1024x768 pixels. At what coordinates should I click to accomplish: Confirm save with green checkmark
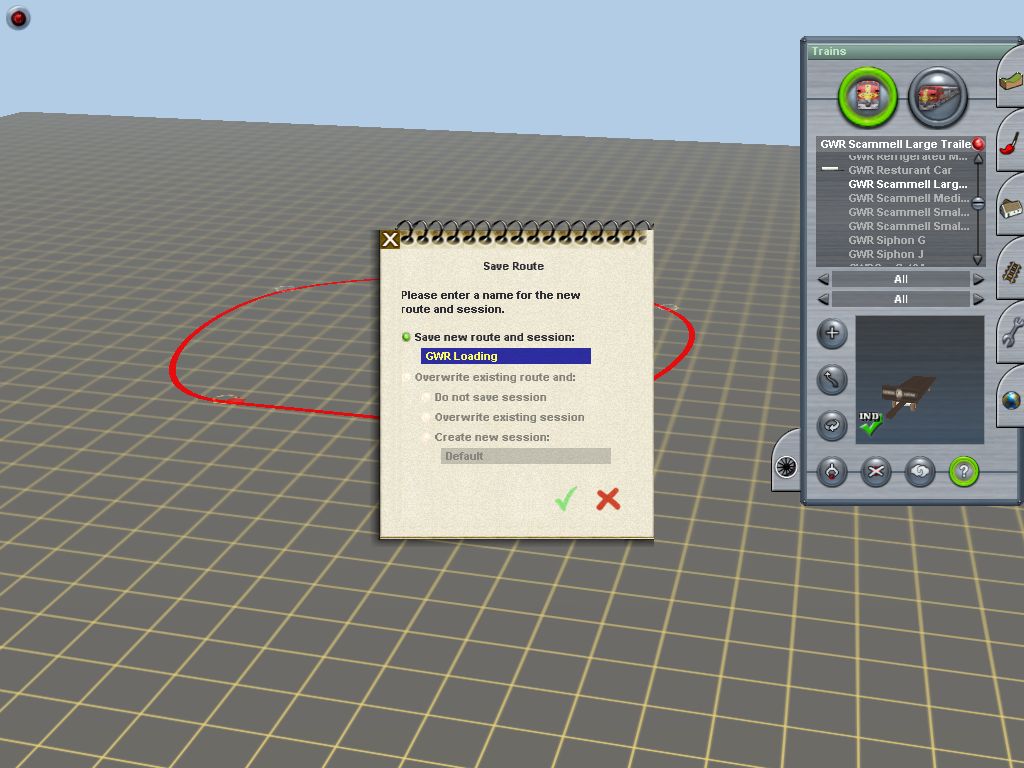click(566, 499)
